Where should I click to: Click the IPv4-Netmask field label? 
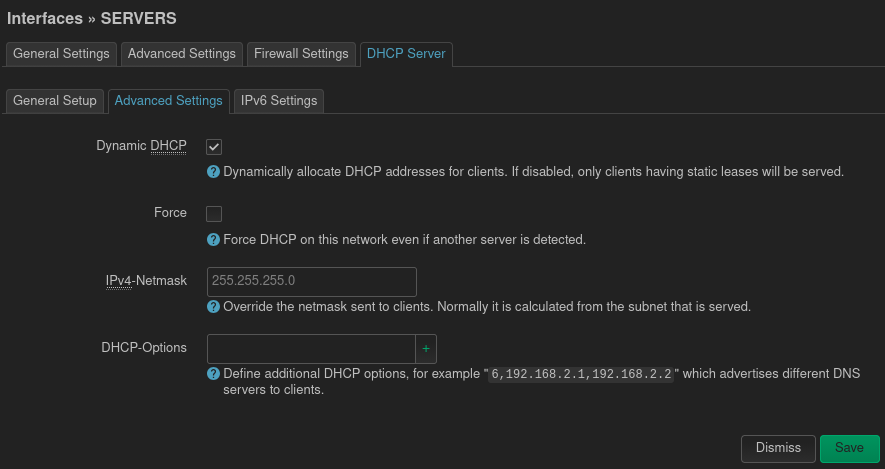[x=146, y=281]
